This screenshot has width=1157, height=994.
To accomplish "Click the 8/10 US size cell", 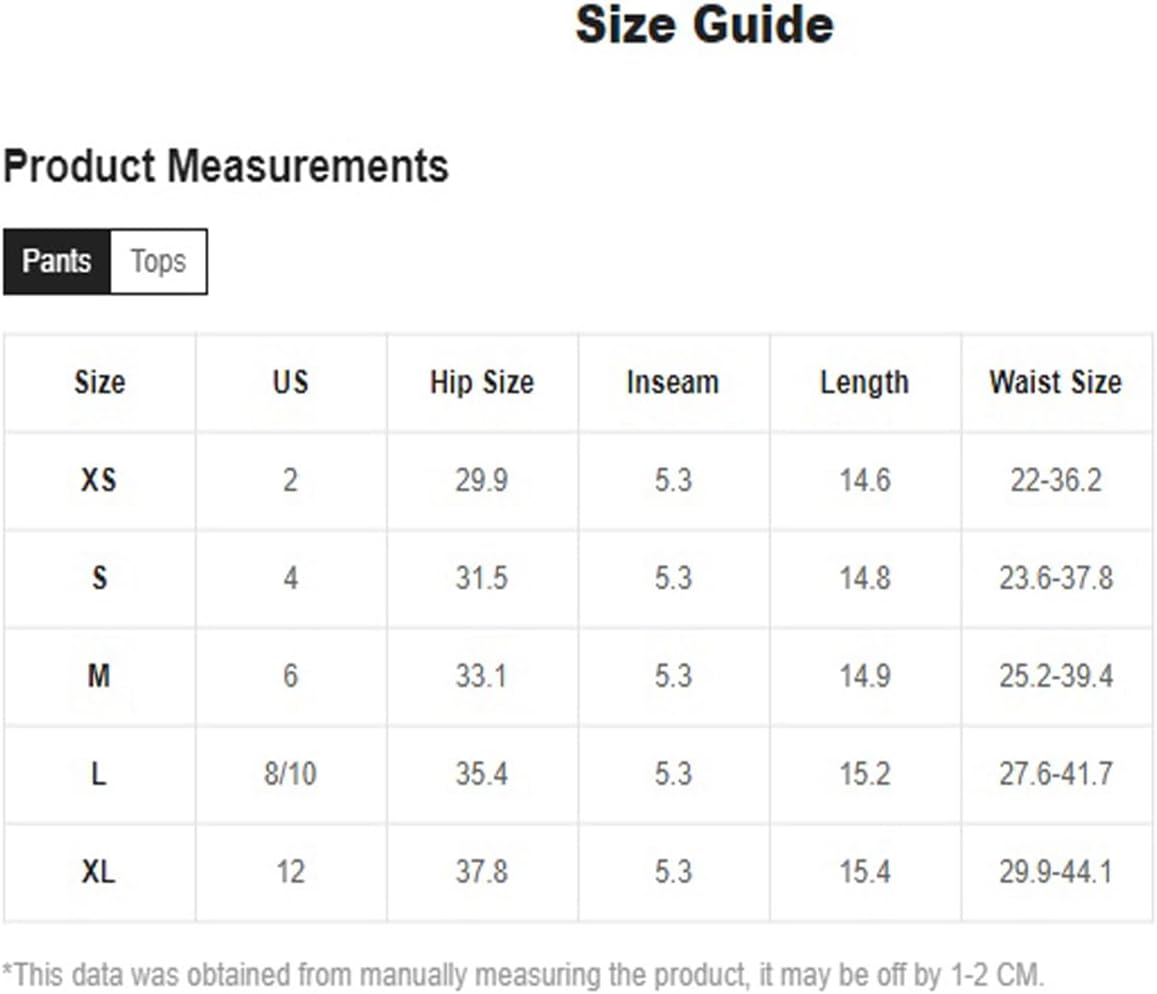I will [x=291, y=774].
